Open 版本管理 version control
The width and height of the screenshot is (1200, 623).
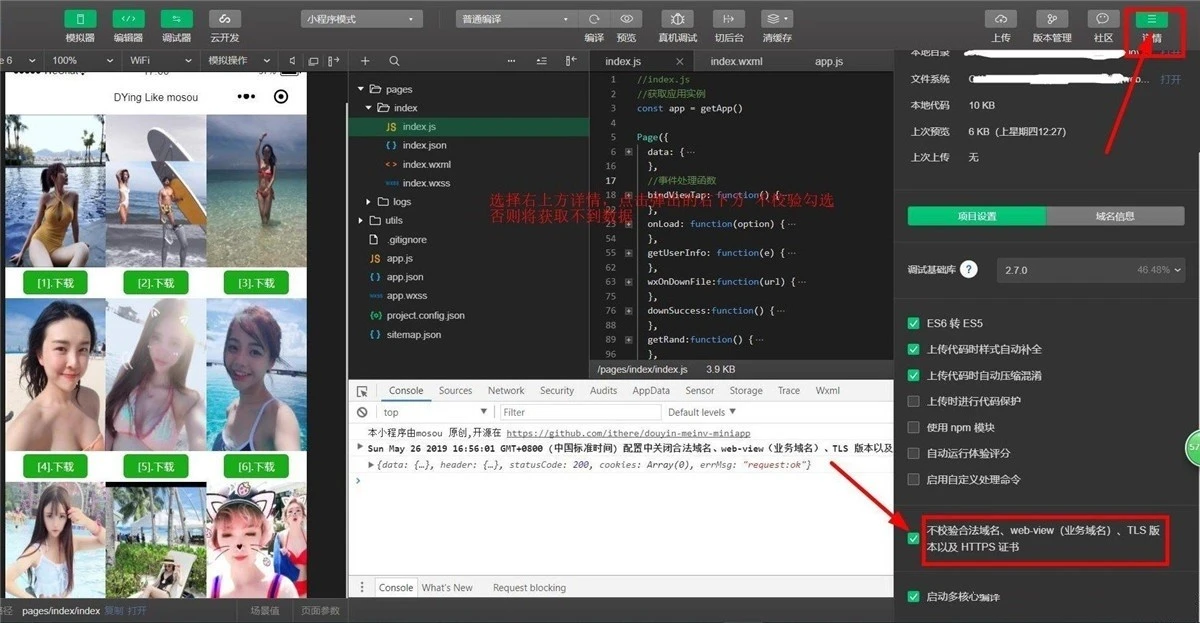point(1051,19)
